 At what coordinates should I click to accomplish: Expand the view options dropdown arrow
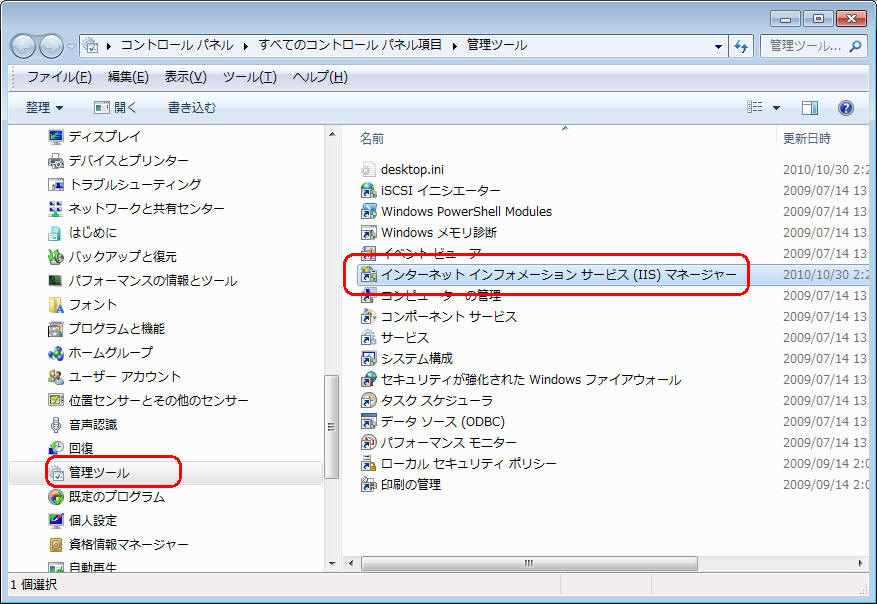[776, 108]
